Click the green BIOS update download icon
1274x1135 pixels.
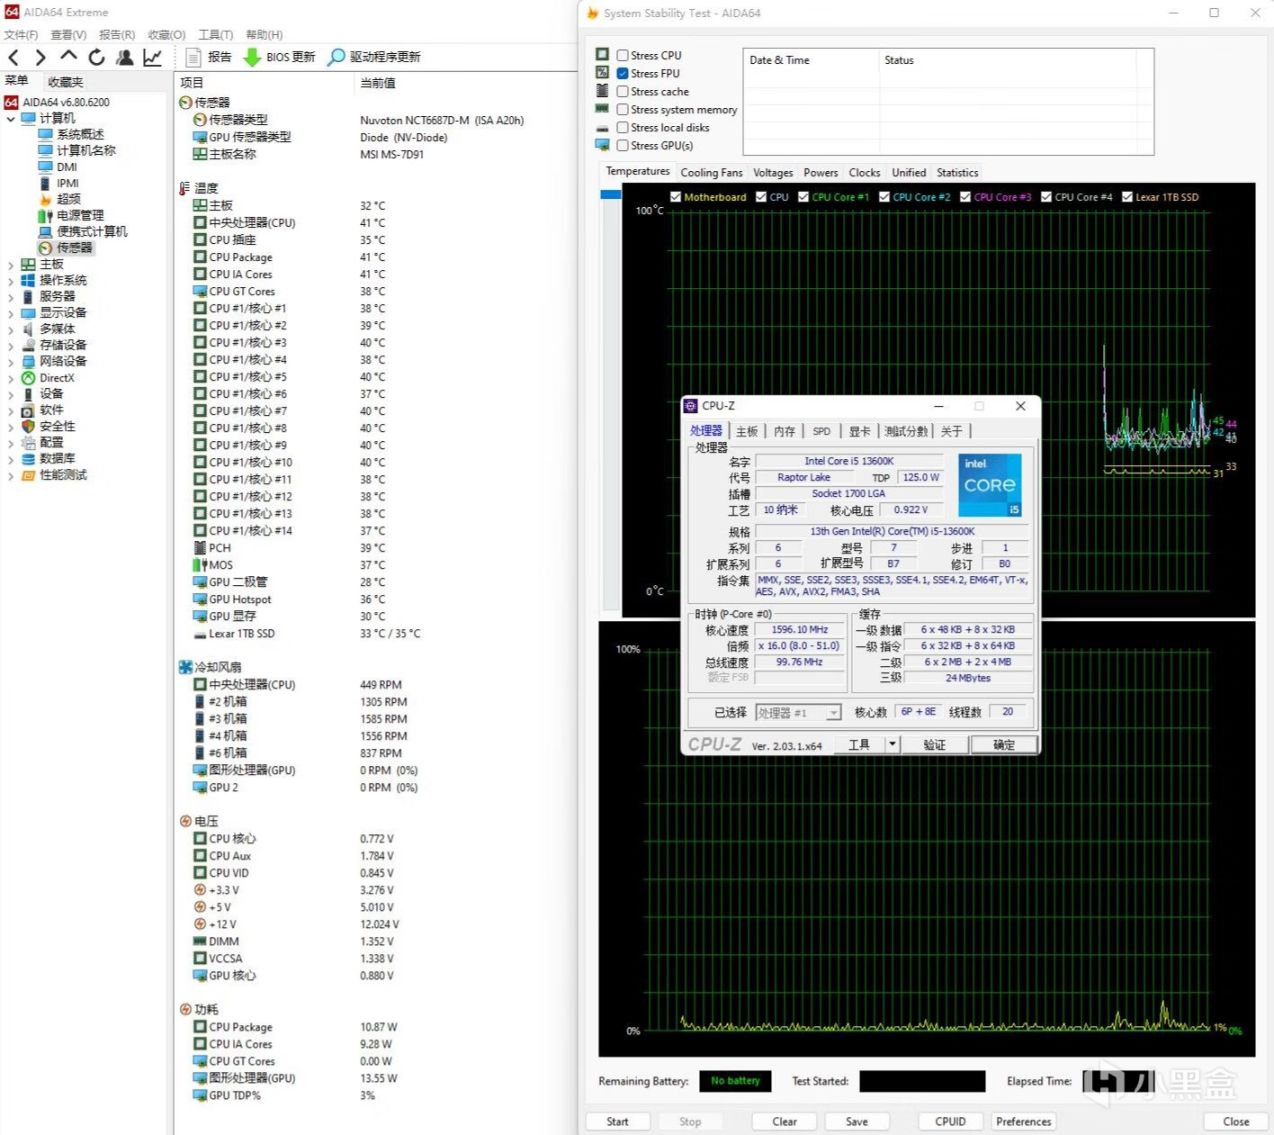click(x=252, y=58)
